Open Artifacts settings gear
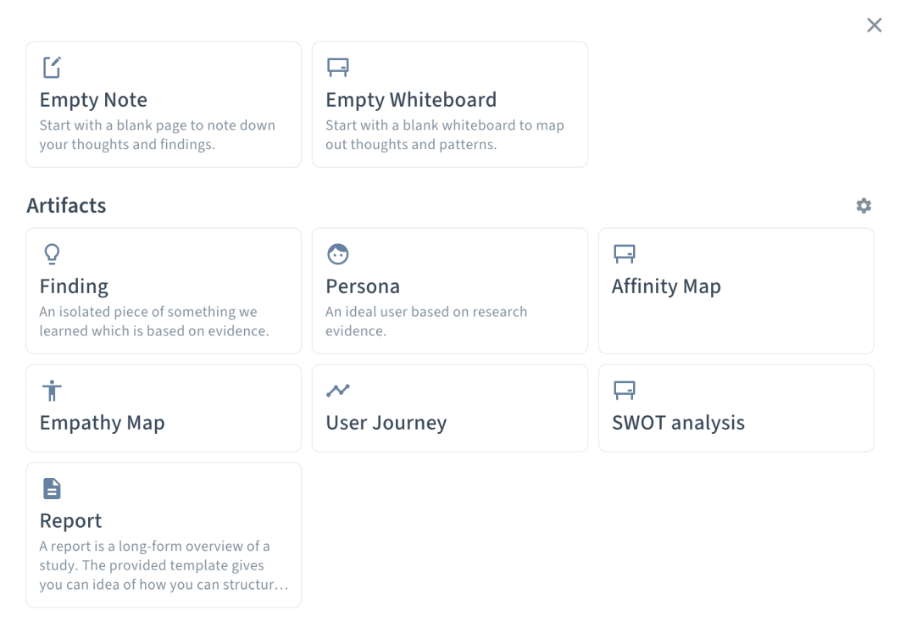This screenshot has height=633, width=900. point(864,206)
